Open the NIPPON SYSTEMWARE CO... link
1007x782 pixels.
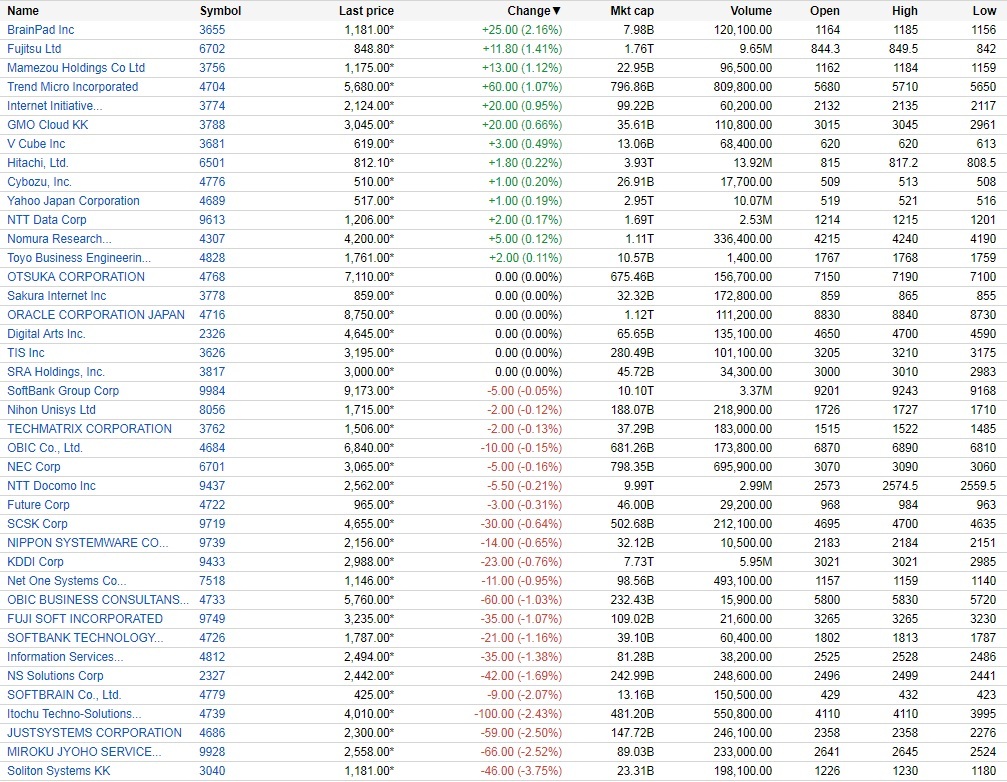click(x=87, y=543)
